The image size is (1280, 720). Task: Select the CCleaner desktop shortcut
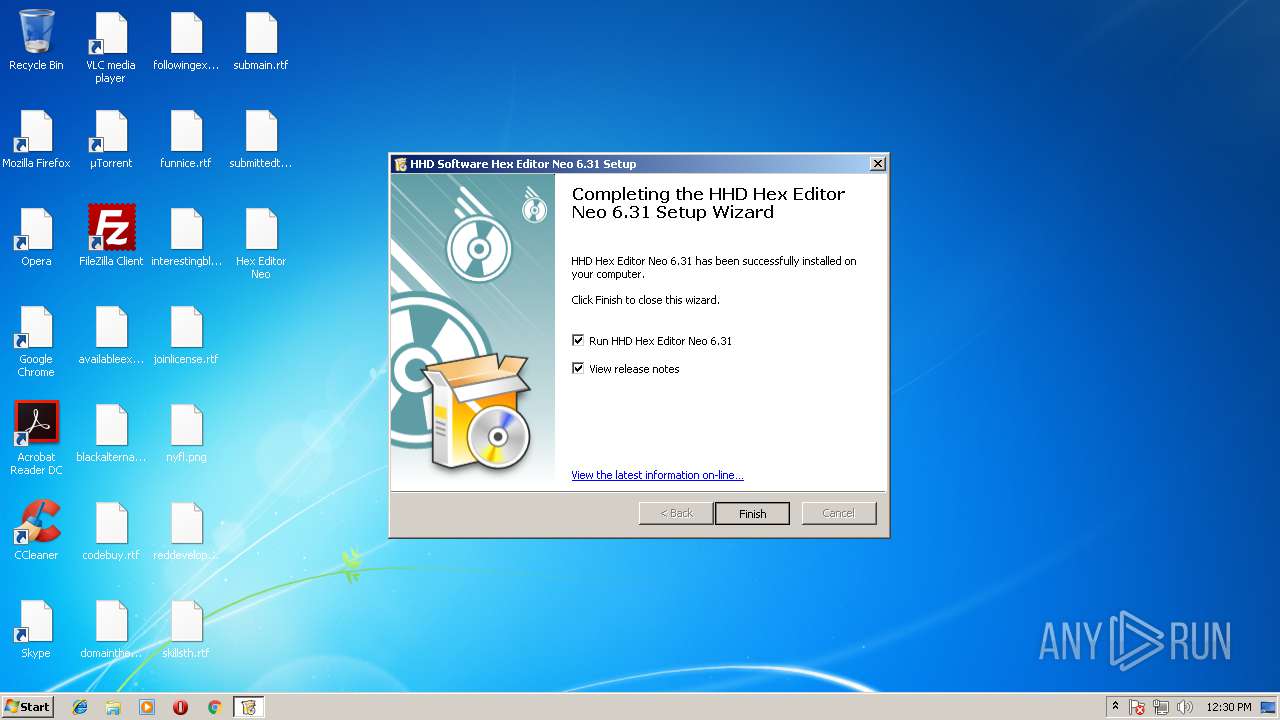pyautogui.click(x=36, y=530)
